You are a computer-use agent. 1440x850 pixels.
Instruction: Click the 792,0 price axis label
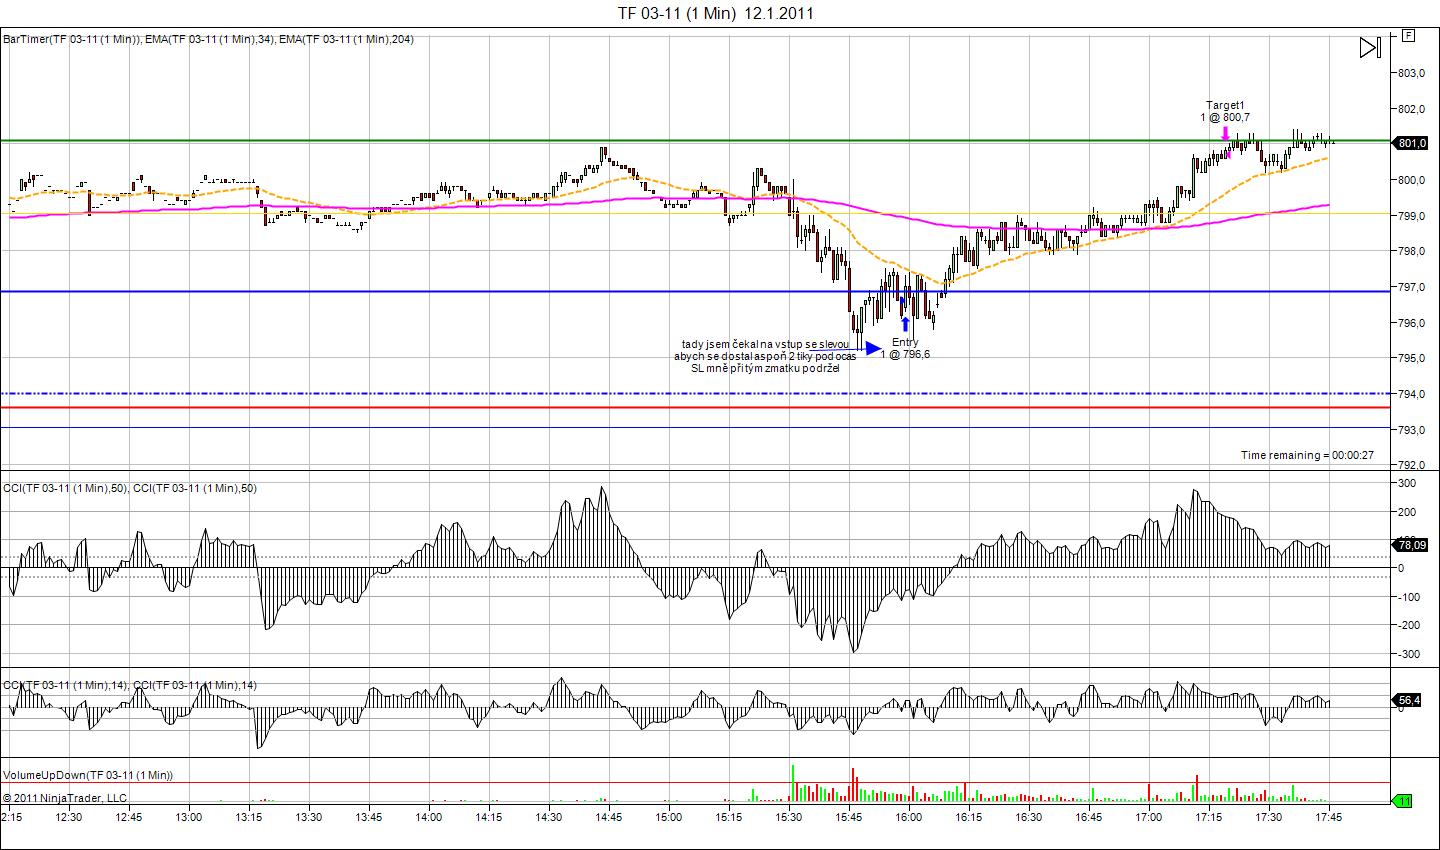1410,465
